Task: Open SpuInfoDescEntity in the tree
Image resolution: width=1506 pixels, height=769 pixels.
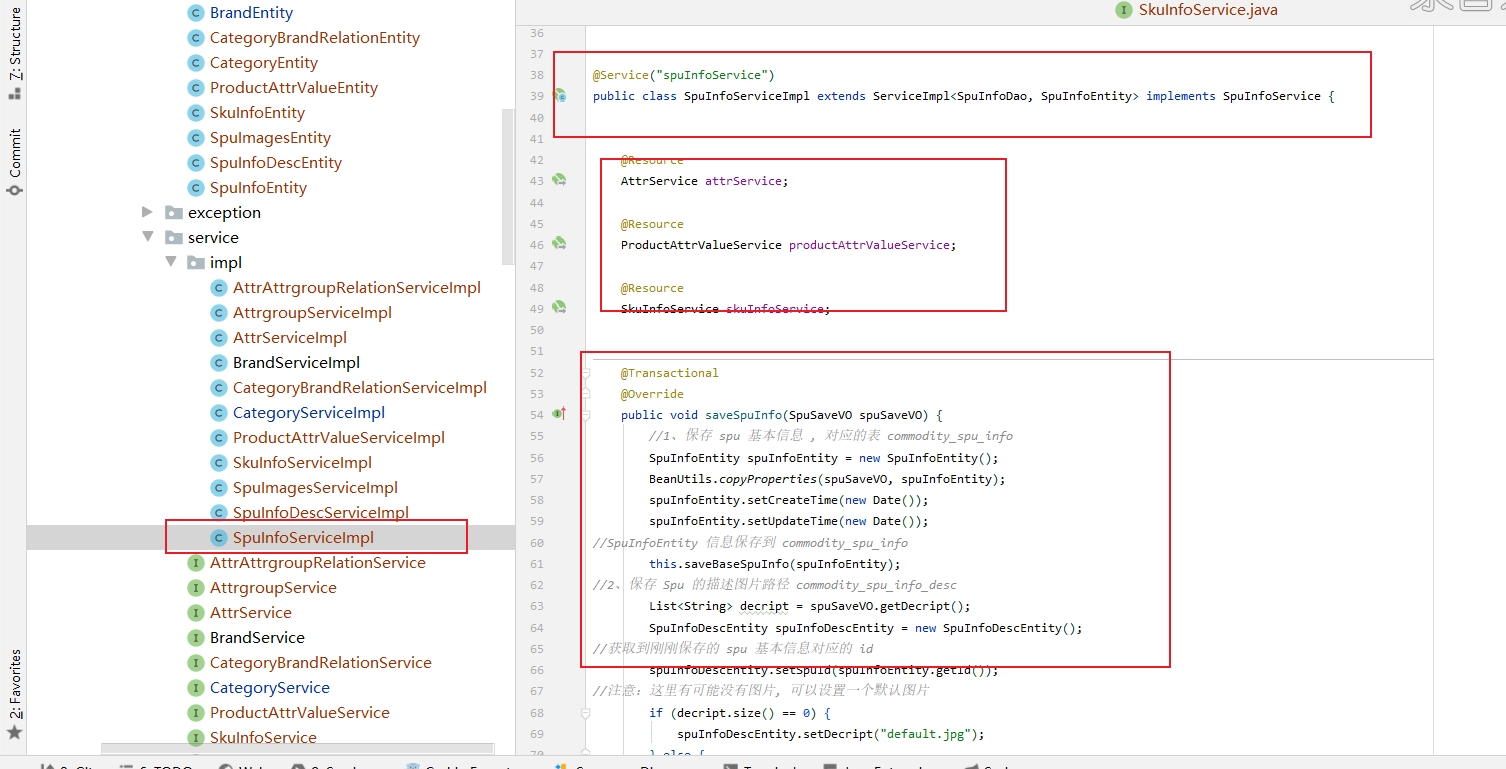Action: (275, 163)
